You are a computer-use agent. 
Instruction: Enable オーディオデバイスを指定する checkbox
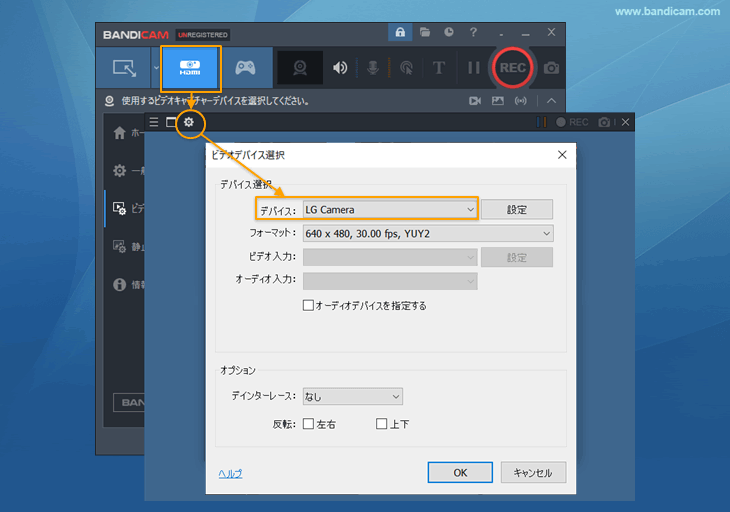pos(308,306)
